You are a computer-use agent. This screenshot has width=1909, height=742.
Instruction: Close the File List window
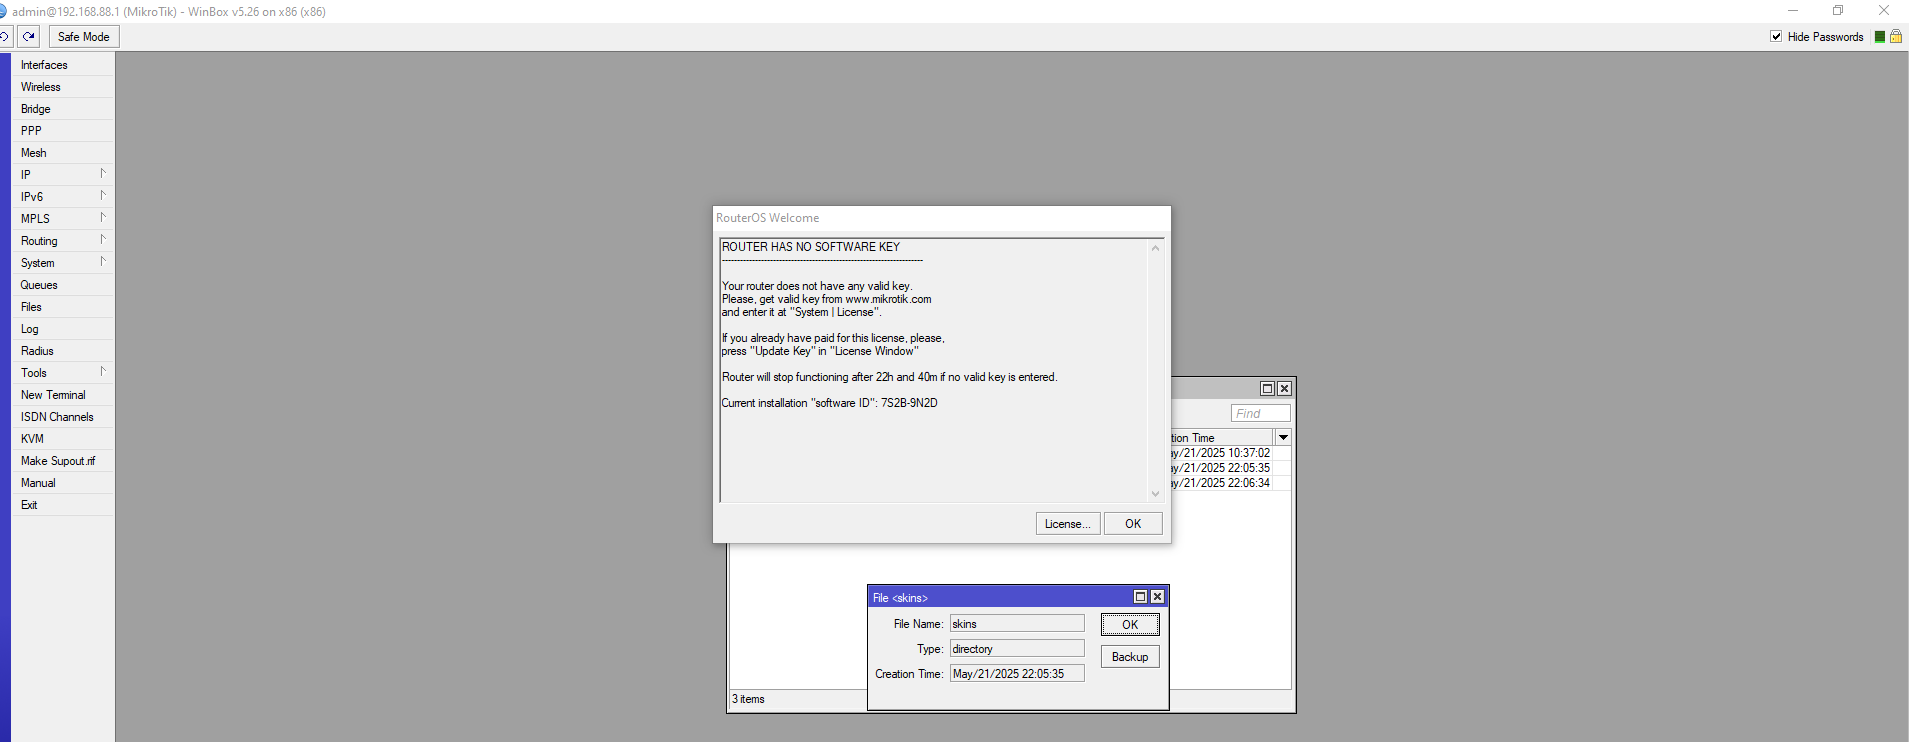(x=1284, y=389)
